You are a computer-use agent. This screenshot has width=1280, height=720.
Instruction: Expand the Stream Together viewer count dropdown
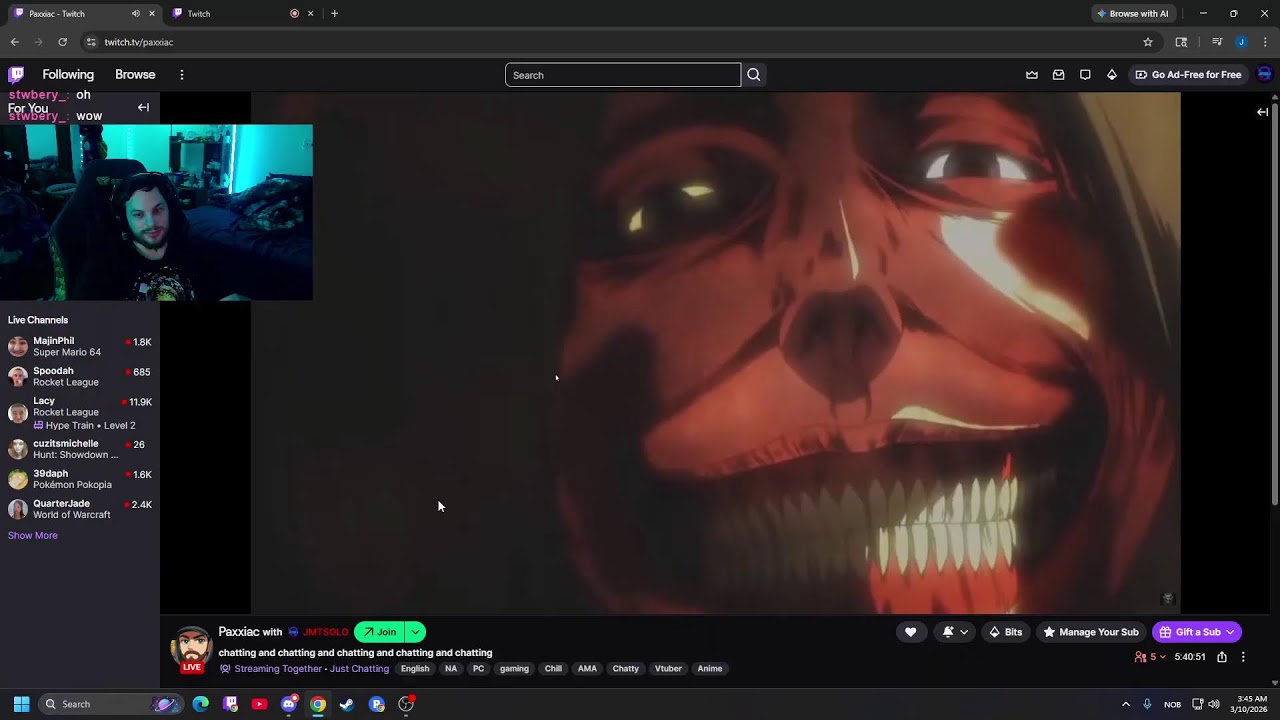pyautogui.click(x=1150, y=657)
